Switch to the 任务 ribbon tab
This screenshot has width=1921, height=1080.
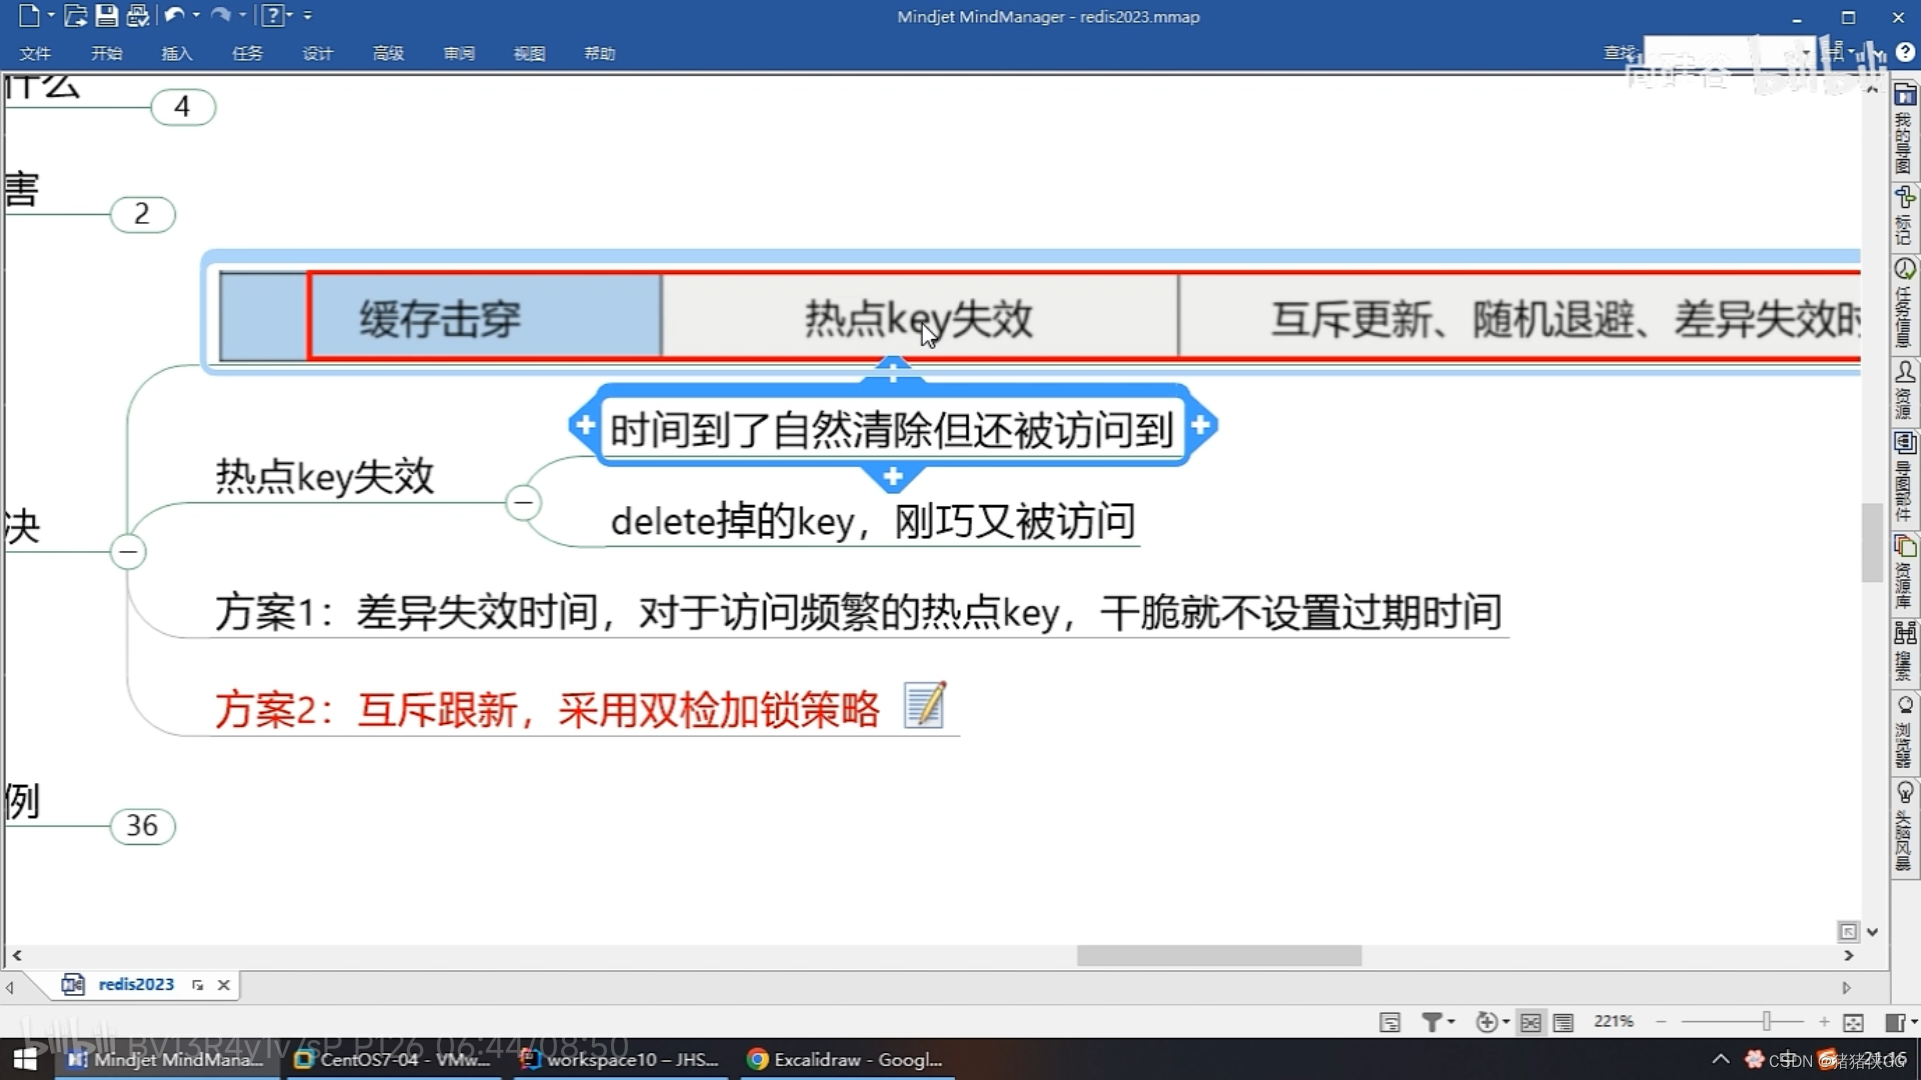(247, 53)
